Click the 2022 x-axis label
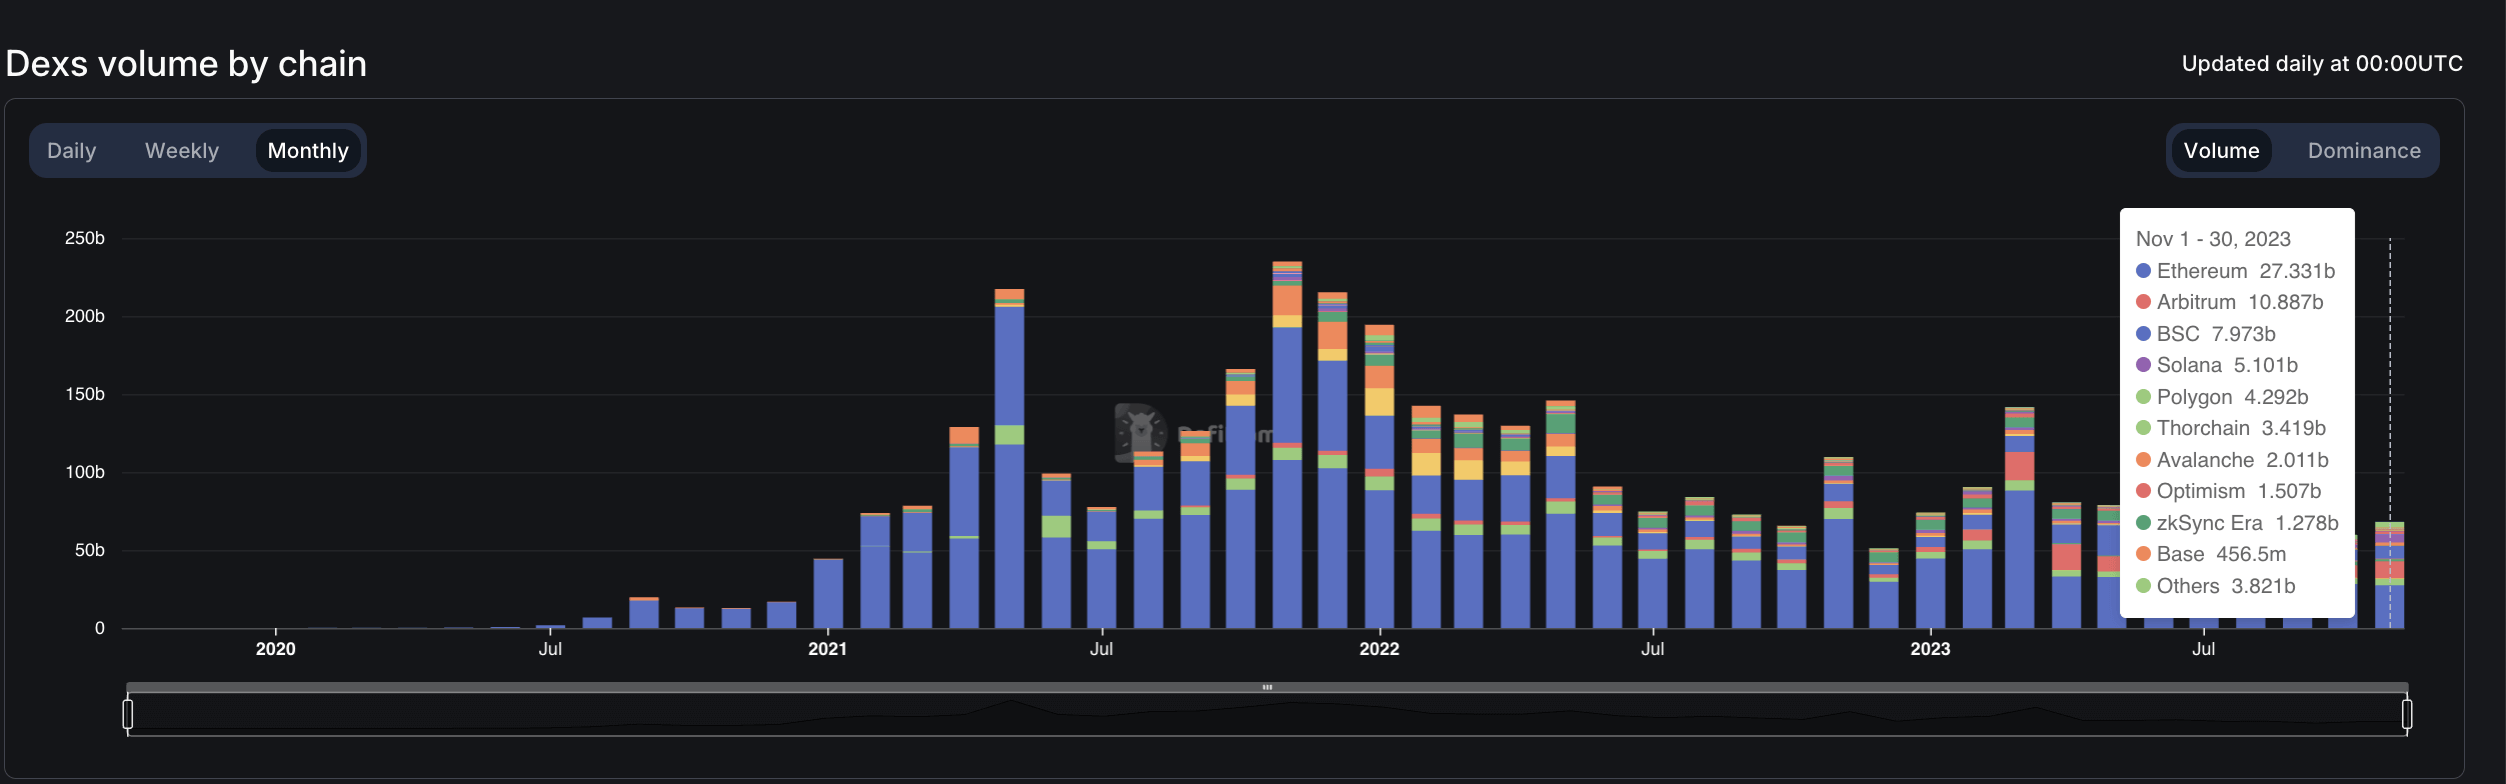This screenshot has width=2506, height=784. click(1378, 649)
